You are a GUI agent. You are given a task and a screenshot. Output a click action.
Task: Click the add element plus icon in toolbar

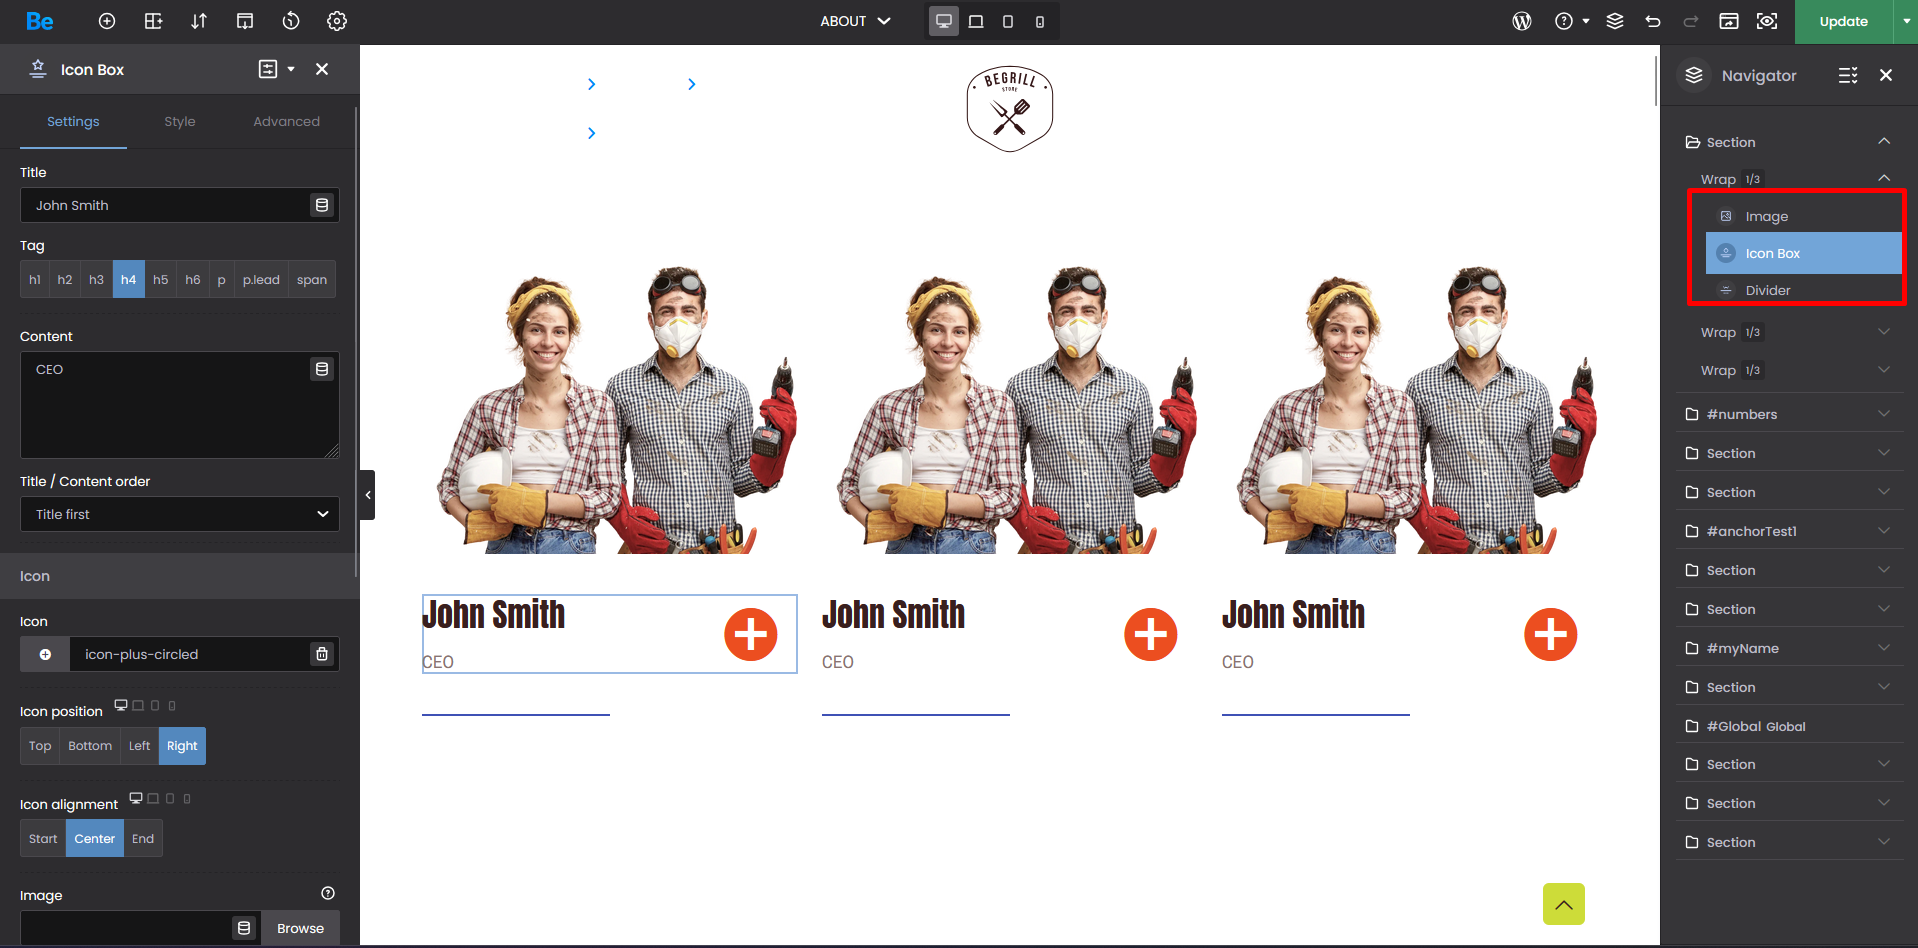pos(107,21)
